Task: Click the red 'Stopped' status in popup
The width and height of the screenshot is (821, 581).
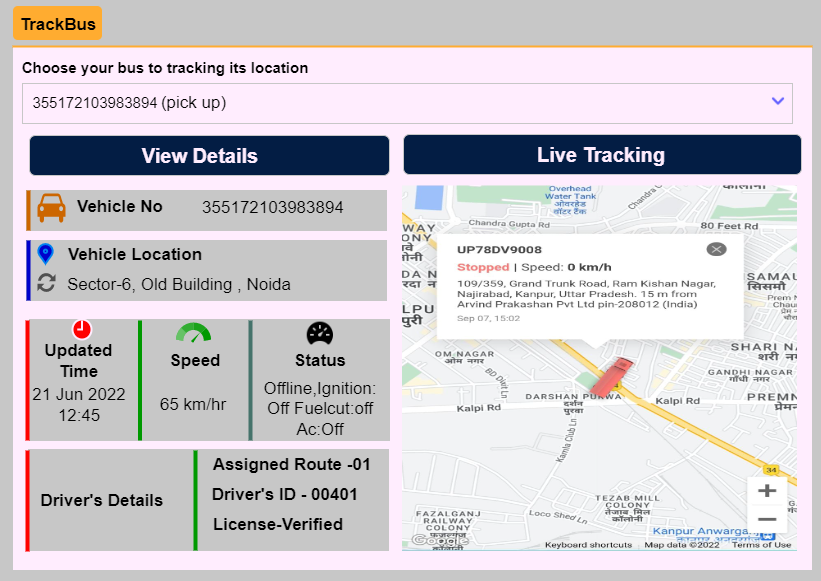Action: point(483,267)
